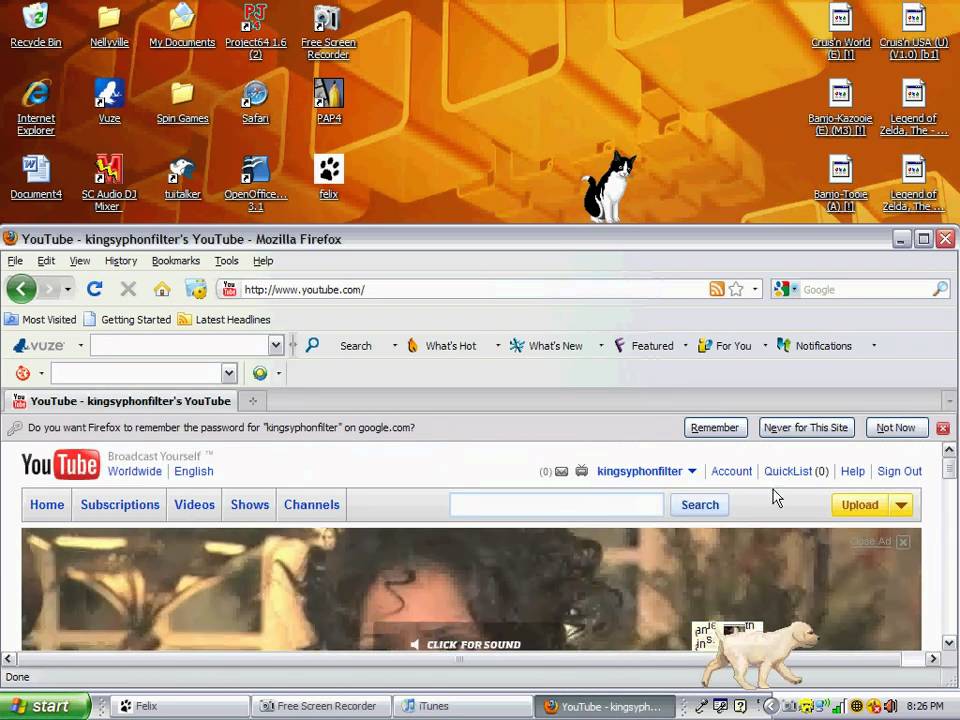Expand What's Hot dropdown arrow
Viewport: 960px width, 720px height.
(498, 345)
